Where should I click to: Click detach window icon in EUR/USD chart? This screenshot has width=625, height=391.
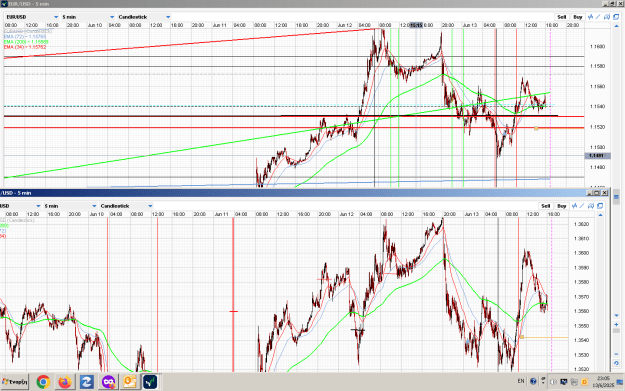(x=616, y=17)
